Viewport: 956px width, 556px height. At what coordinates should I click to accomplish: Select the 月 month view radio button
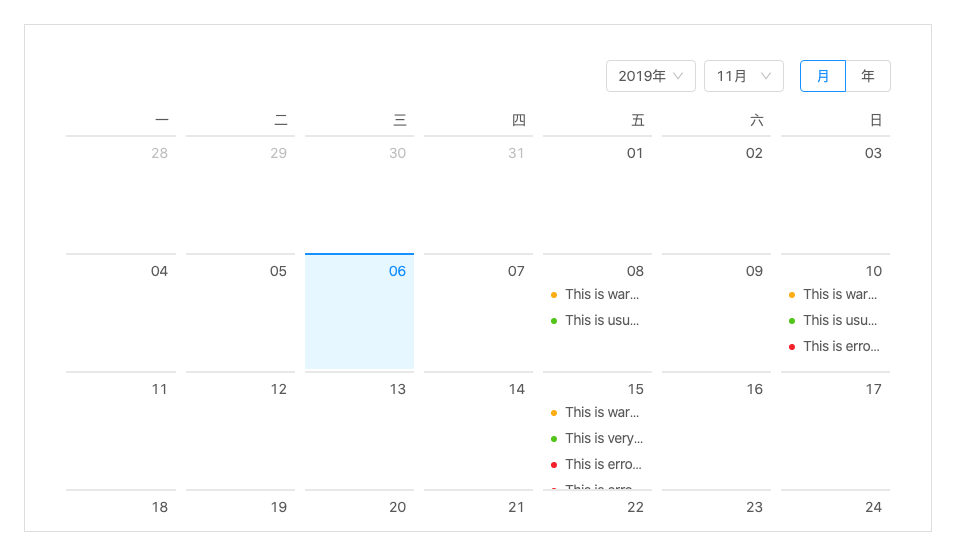(823, 76)
